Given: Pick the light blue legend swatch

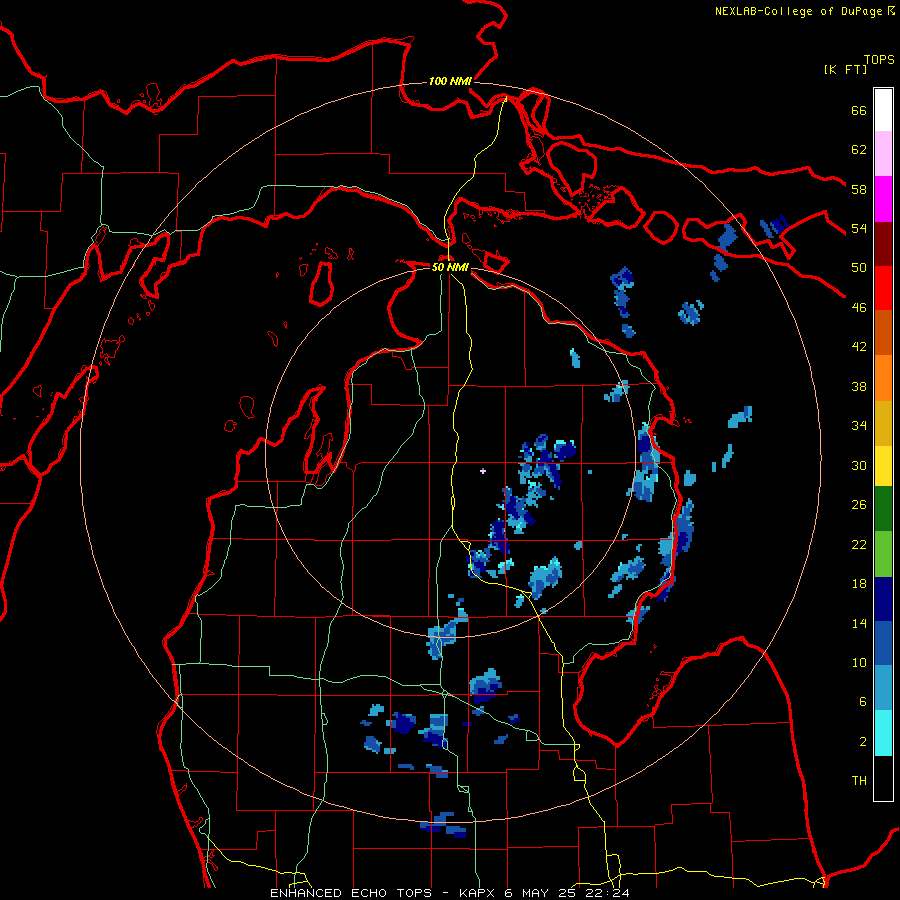Looking at the screenshot, I should click(883, 688).
